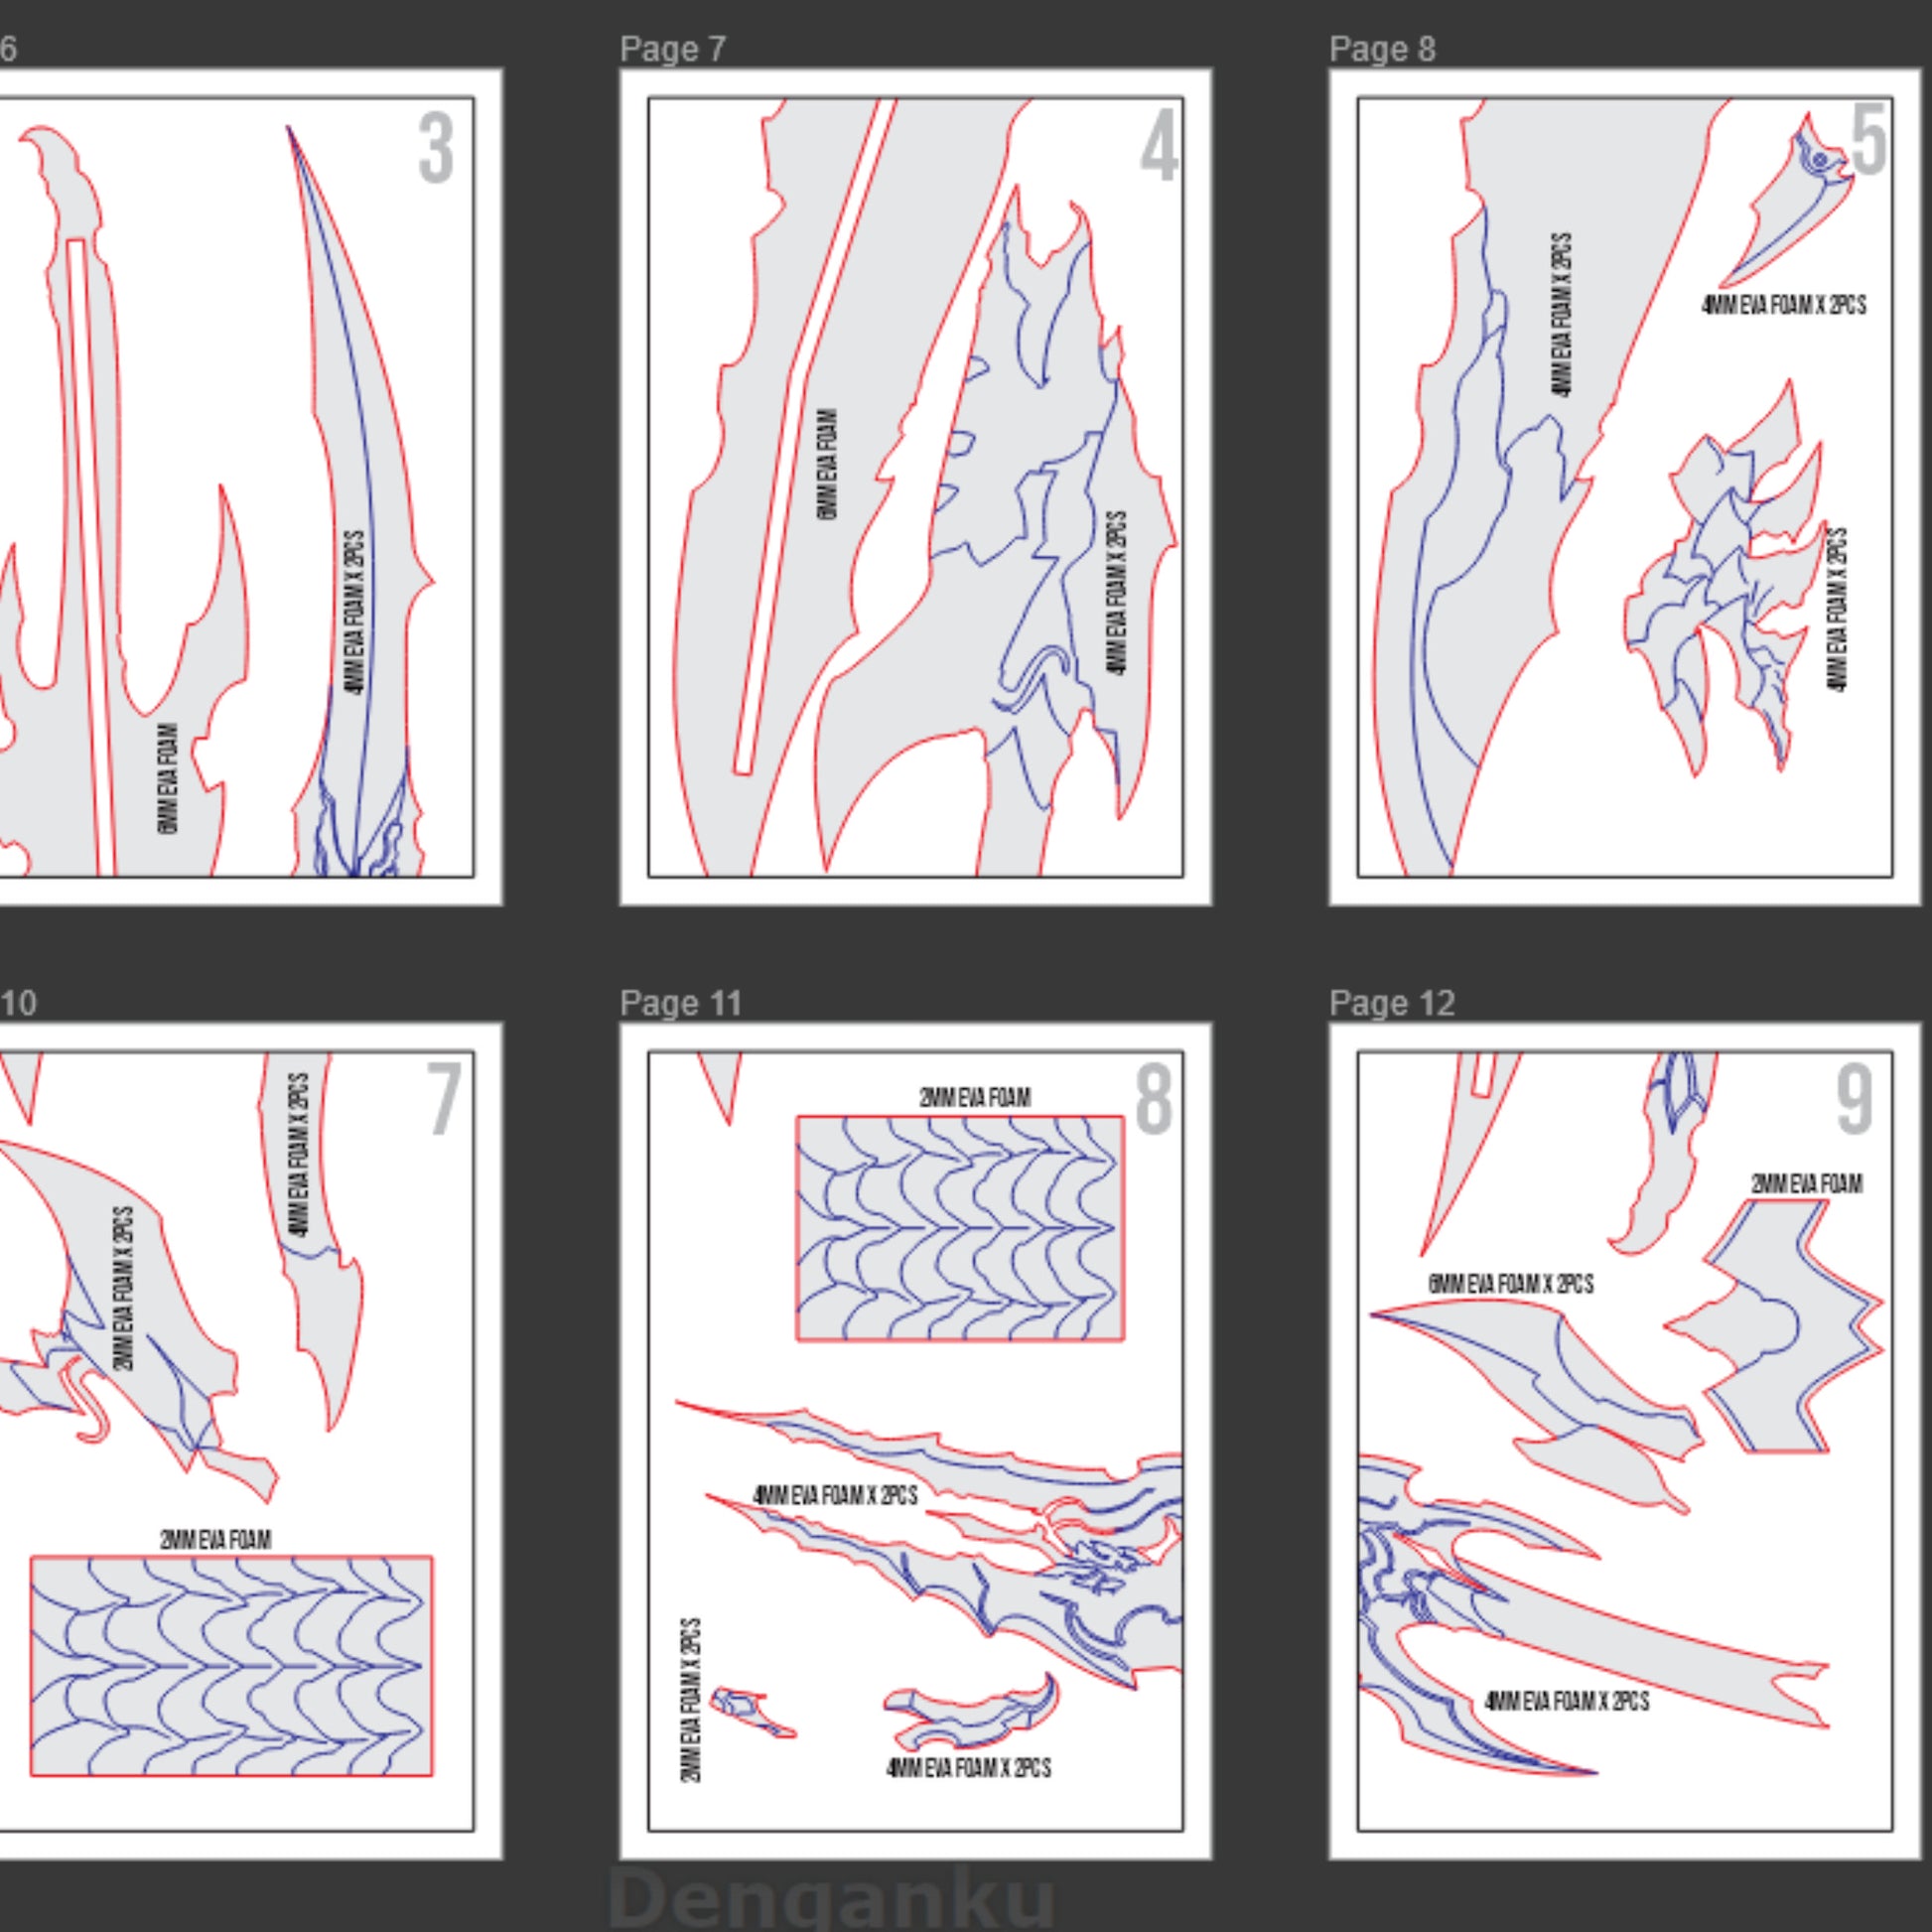The image size is (1932, 1932).
Task: Click the 'Page 8' label text
Action: (x=1382, y=49)
